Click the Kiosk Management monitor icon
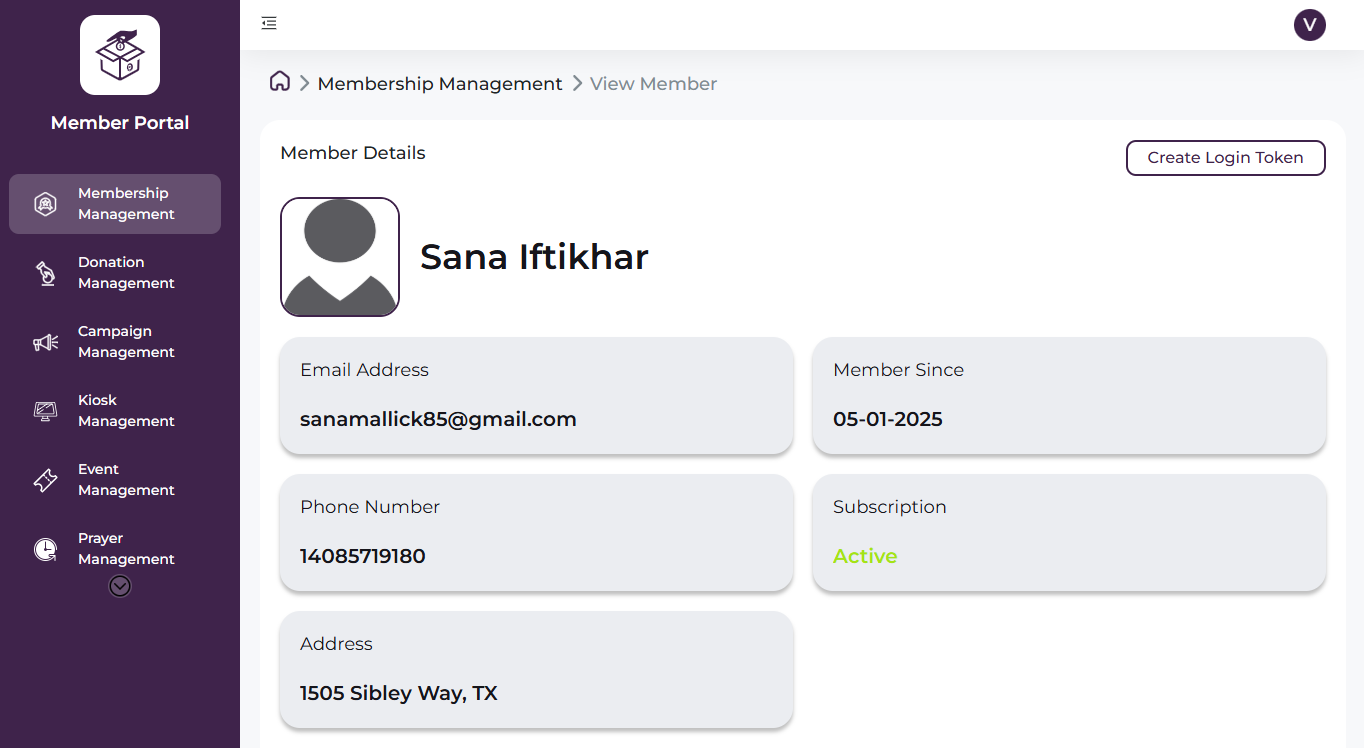The width and height of the screenshot is (1364, 748). pyautogui.click(x=46, y=411)
